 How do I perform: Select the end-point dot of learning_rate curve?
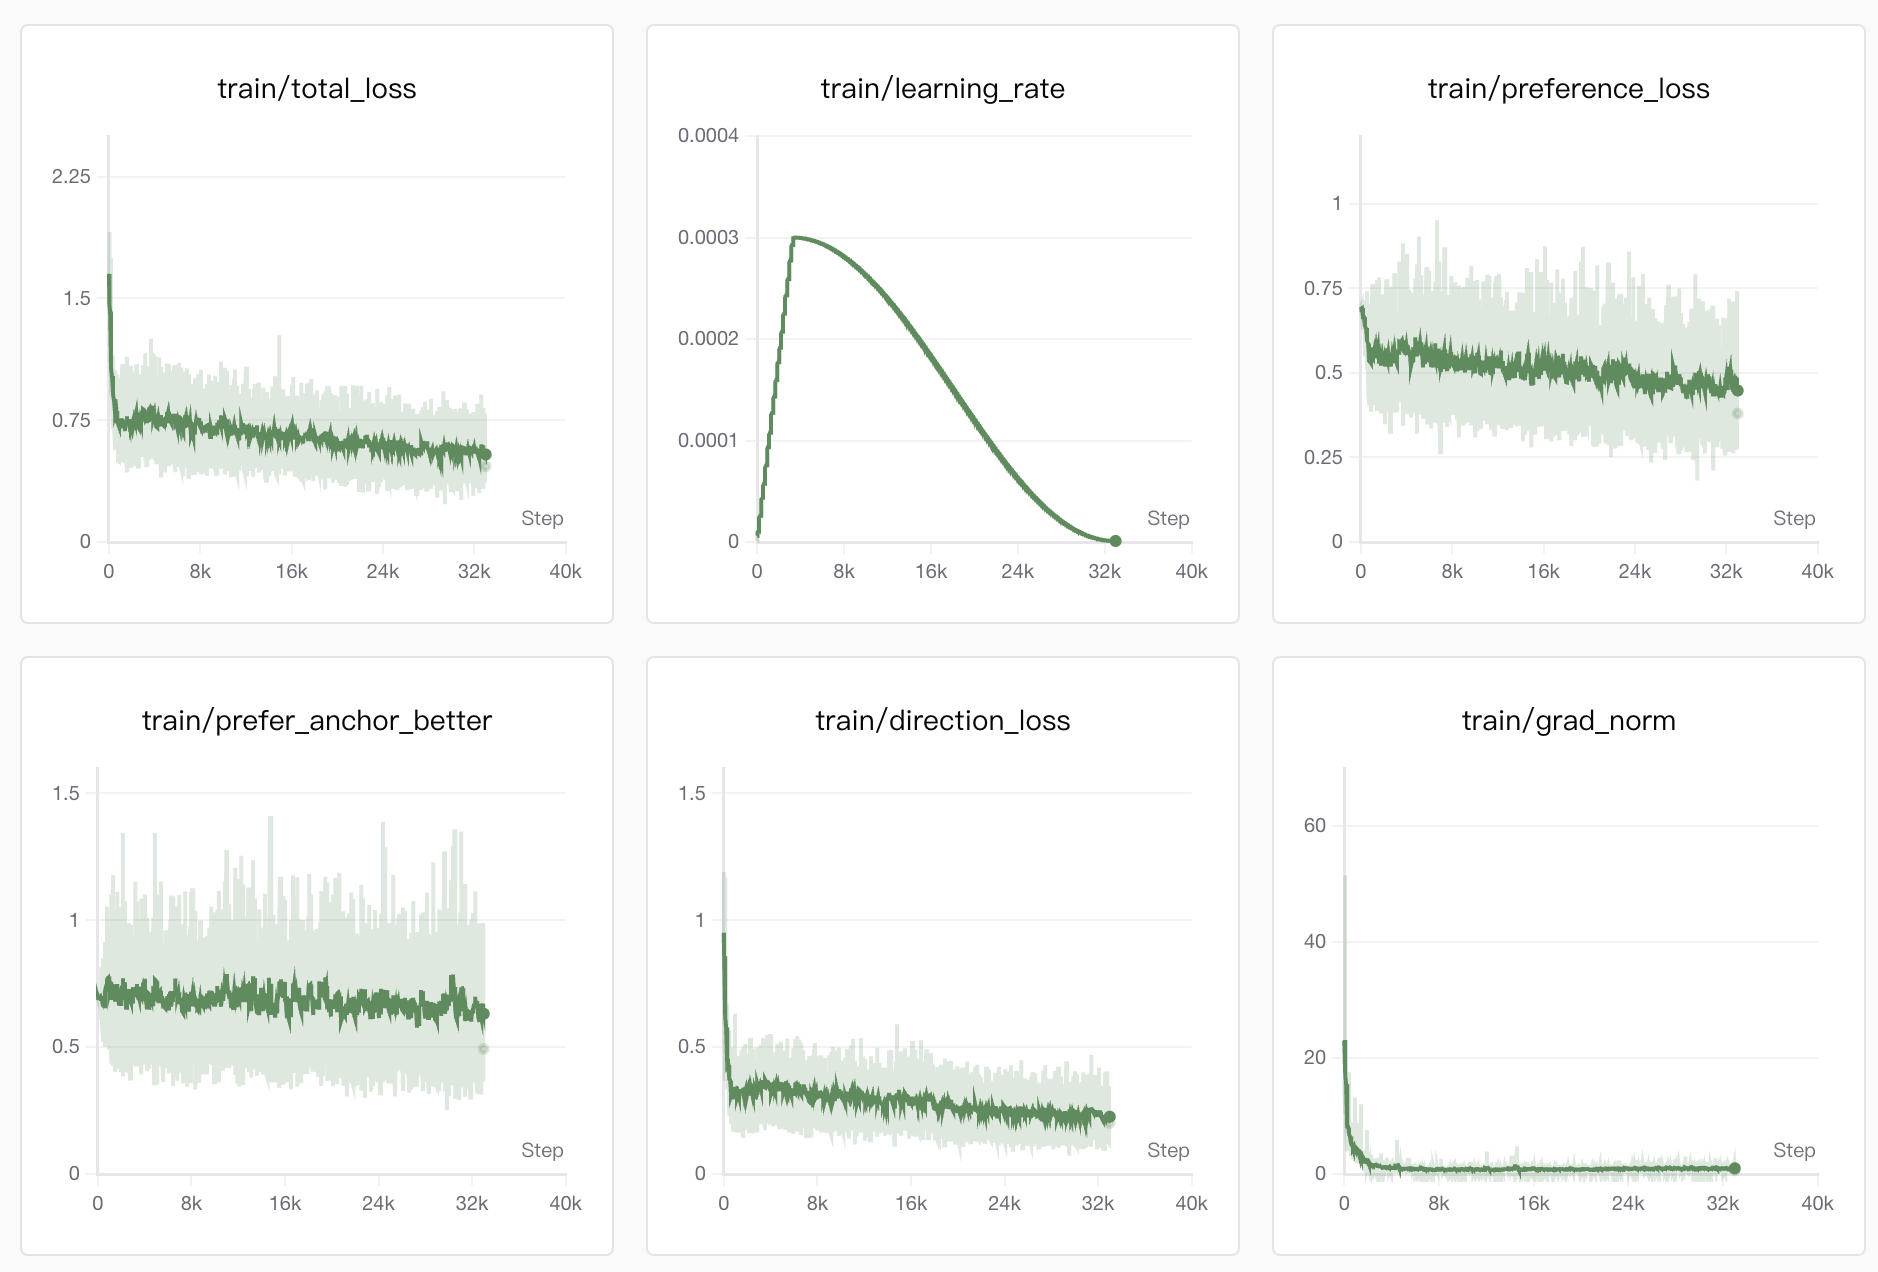pos(1115,541)
